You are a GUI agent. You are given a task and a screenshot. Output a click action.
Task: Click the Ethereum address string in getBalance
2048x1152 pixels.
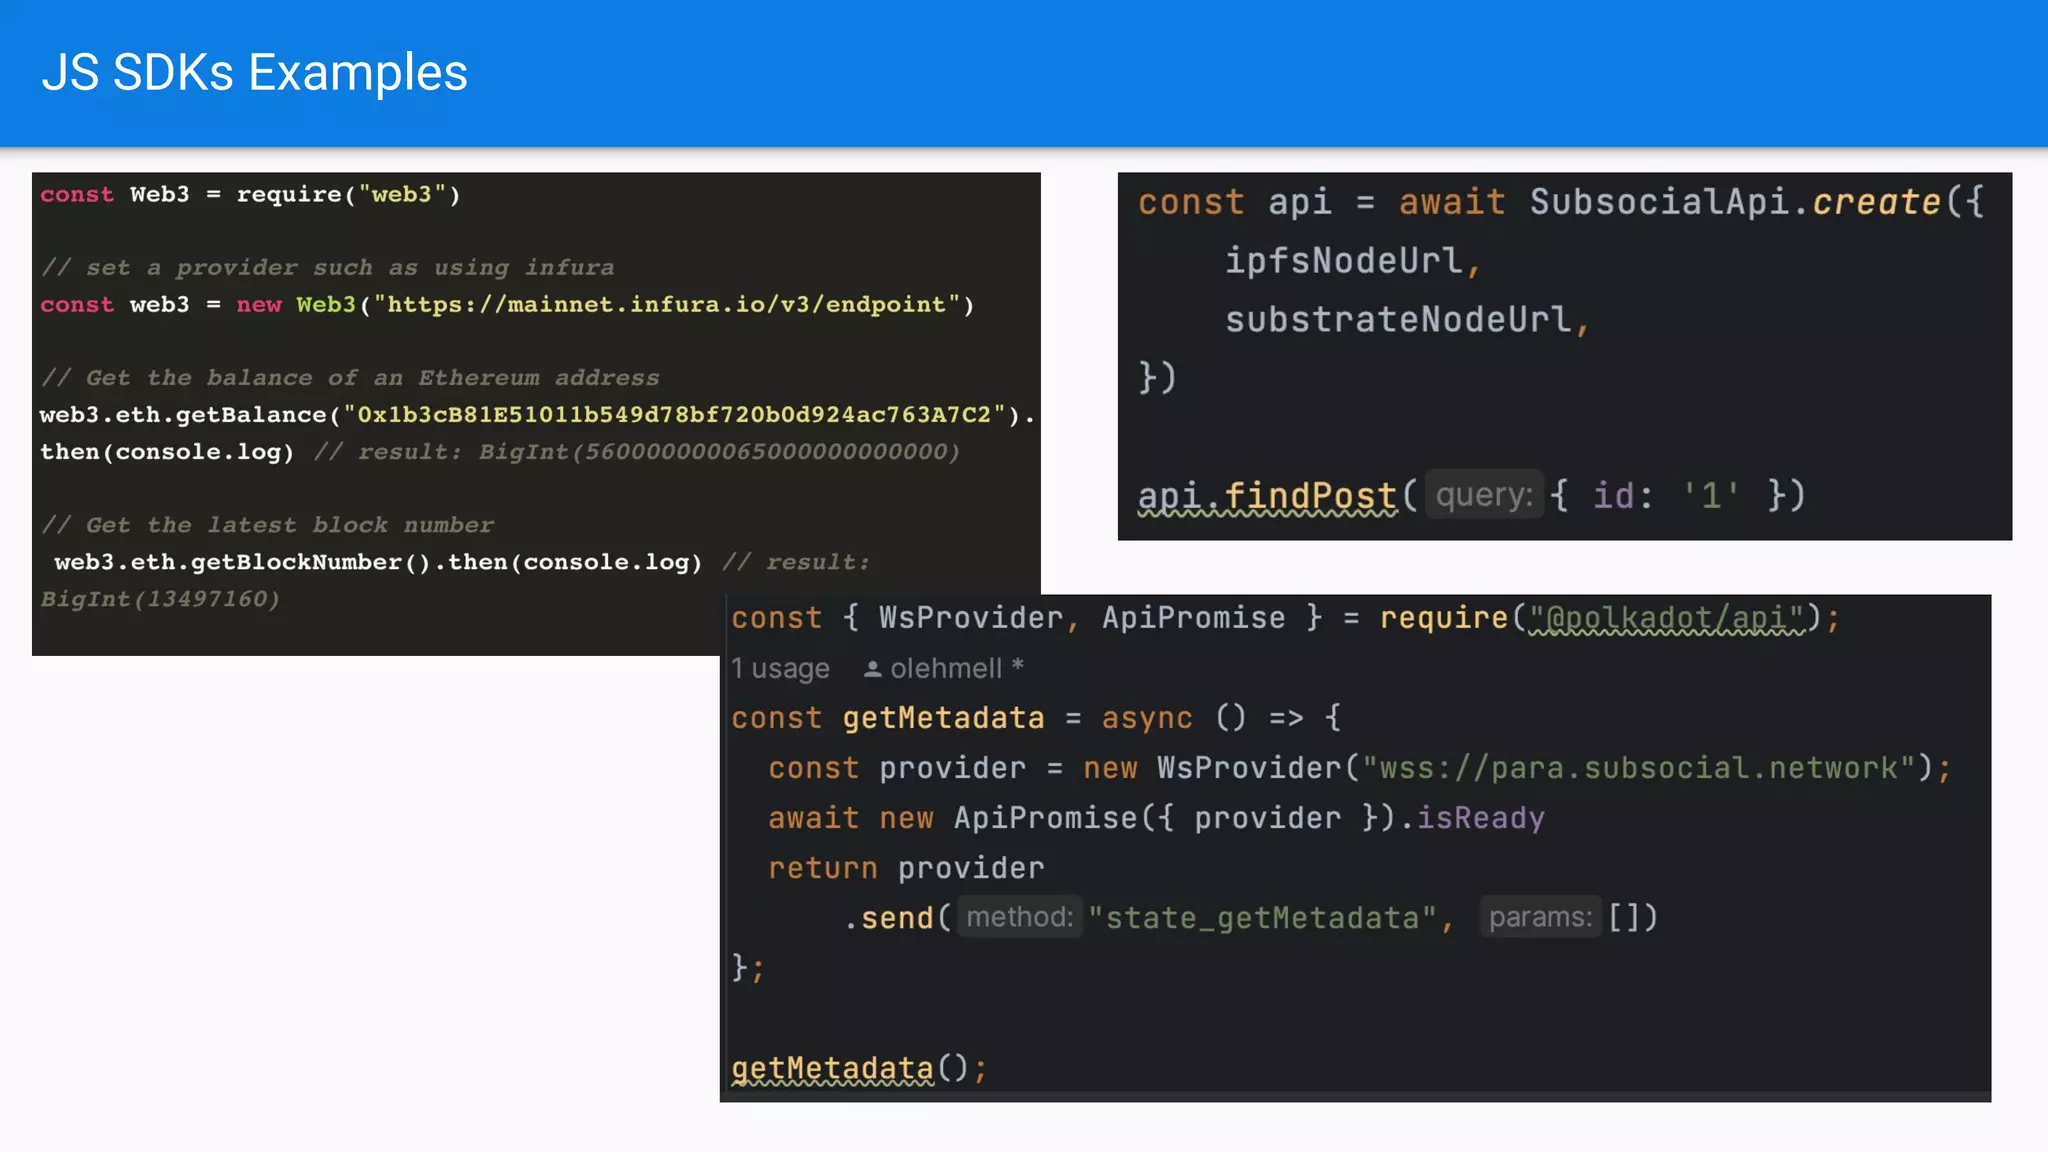pyautogui.click(x=674, y=414)
